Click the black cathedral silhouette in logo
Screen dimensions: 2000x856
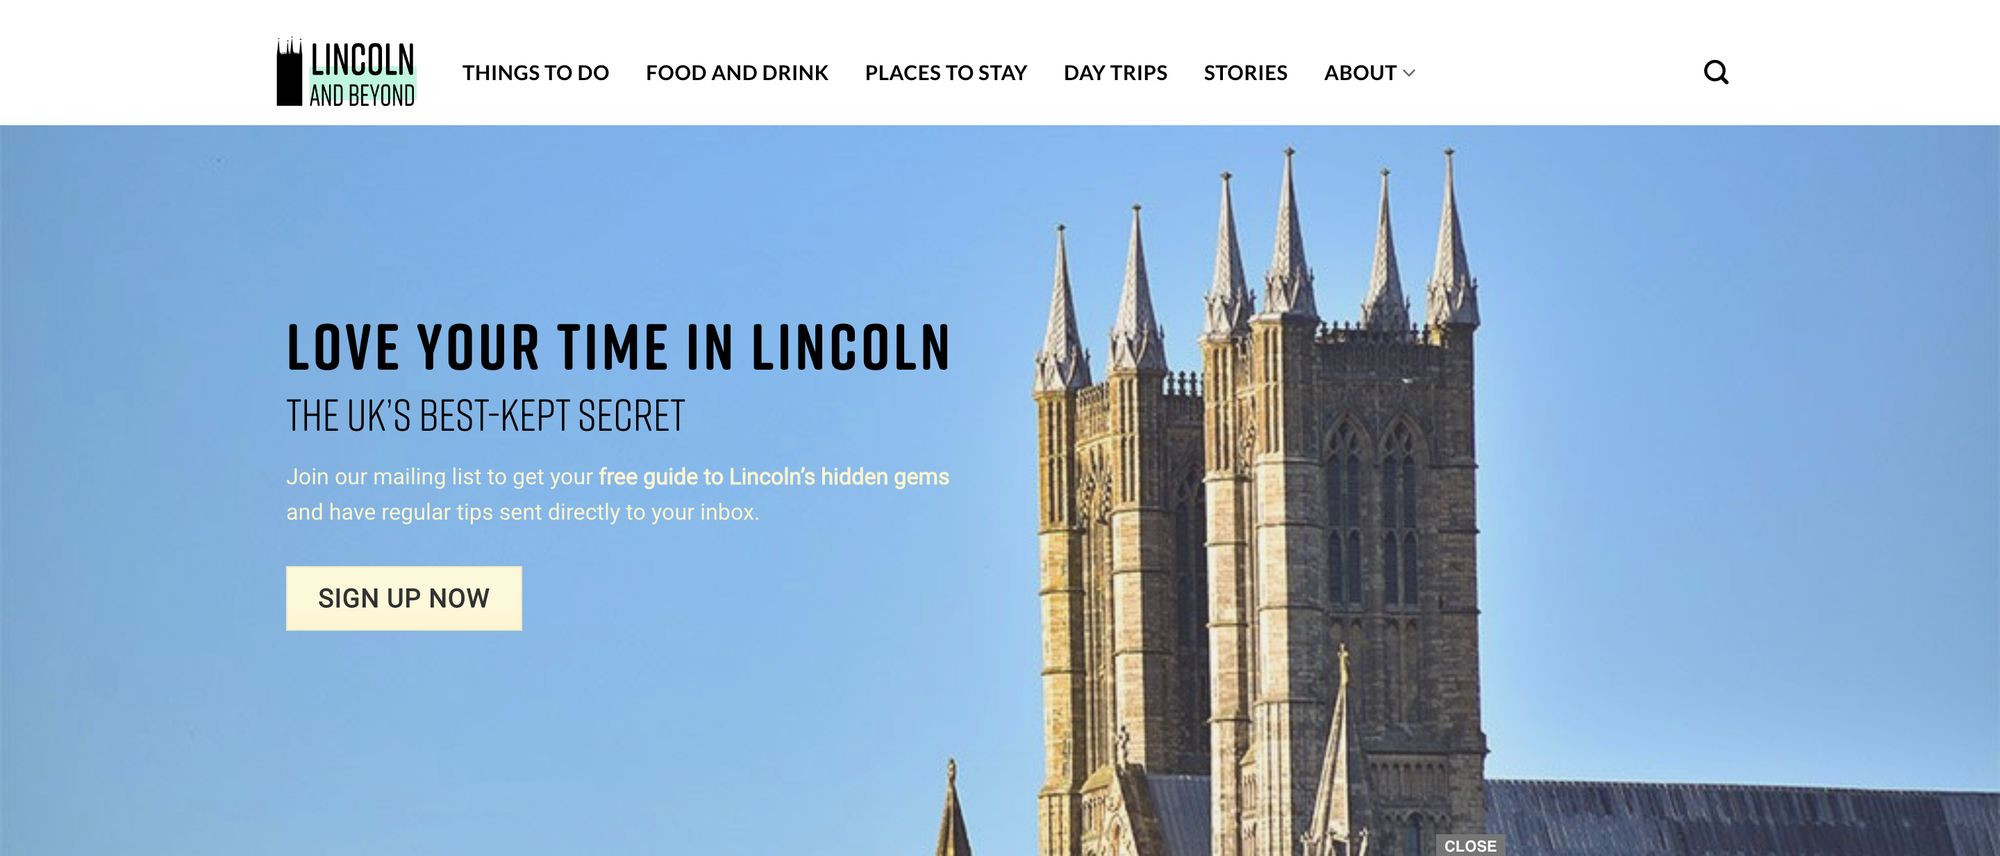(x=289, y=72)
